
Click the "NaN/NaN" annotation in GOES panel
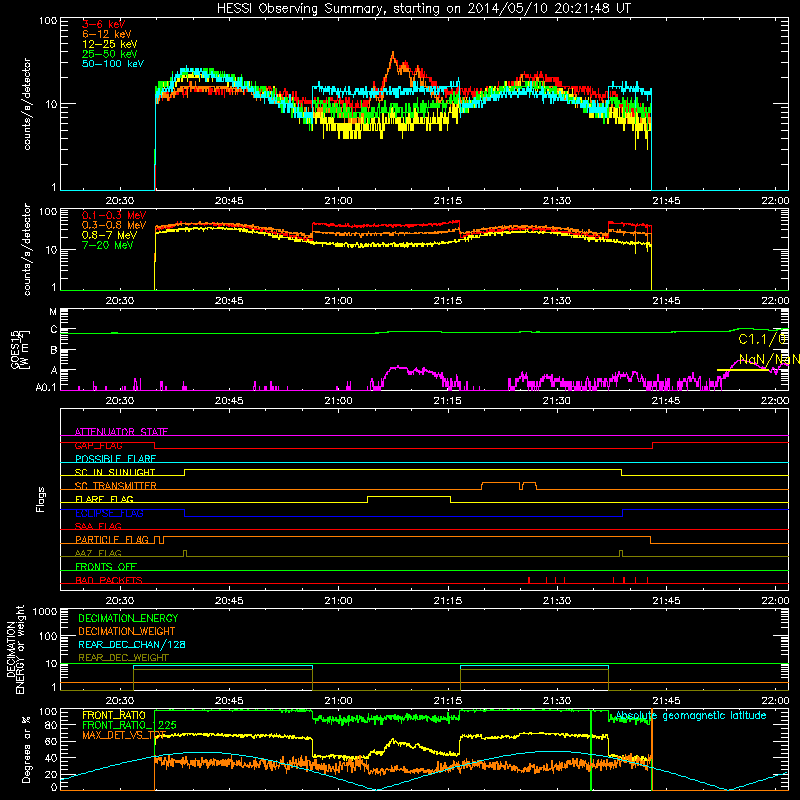(769, 359)
